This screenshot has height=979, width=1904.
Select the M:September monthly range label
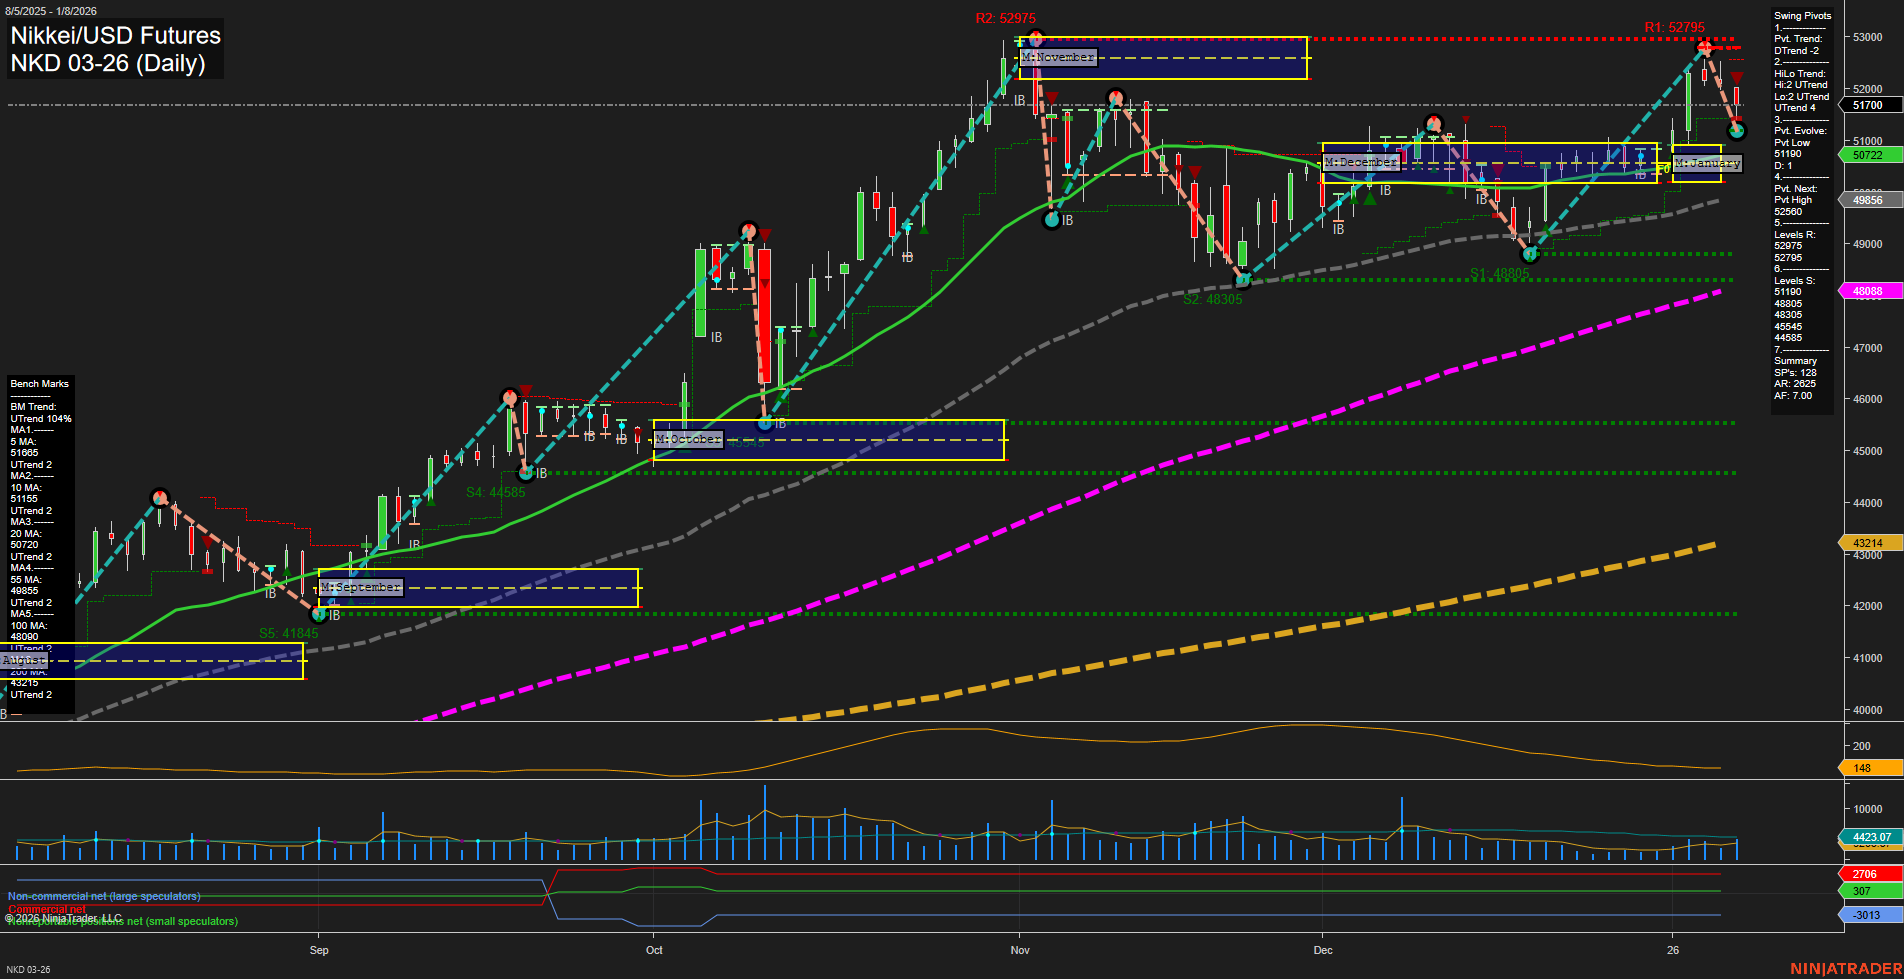click(x=359, y=587)
